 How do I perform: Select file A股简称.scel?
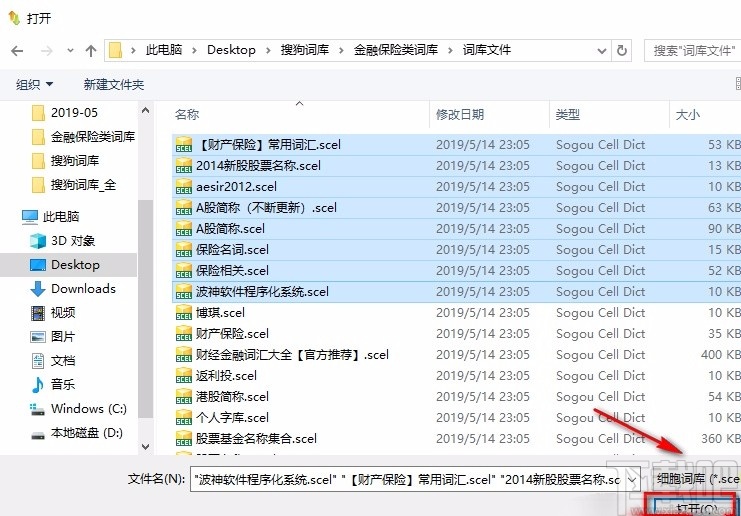click(x=457, y=229)
